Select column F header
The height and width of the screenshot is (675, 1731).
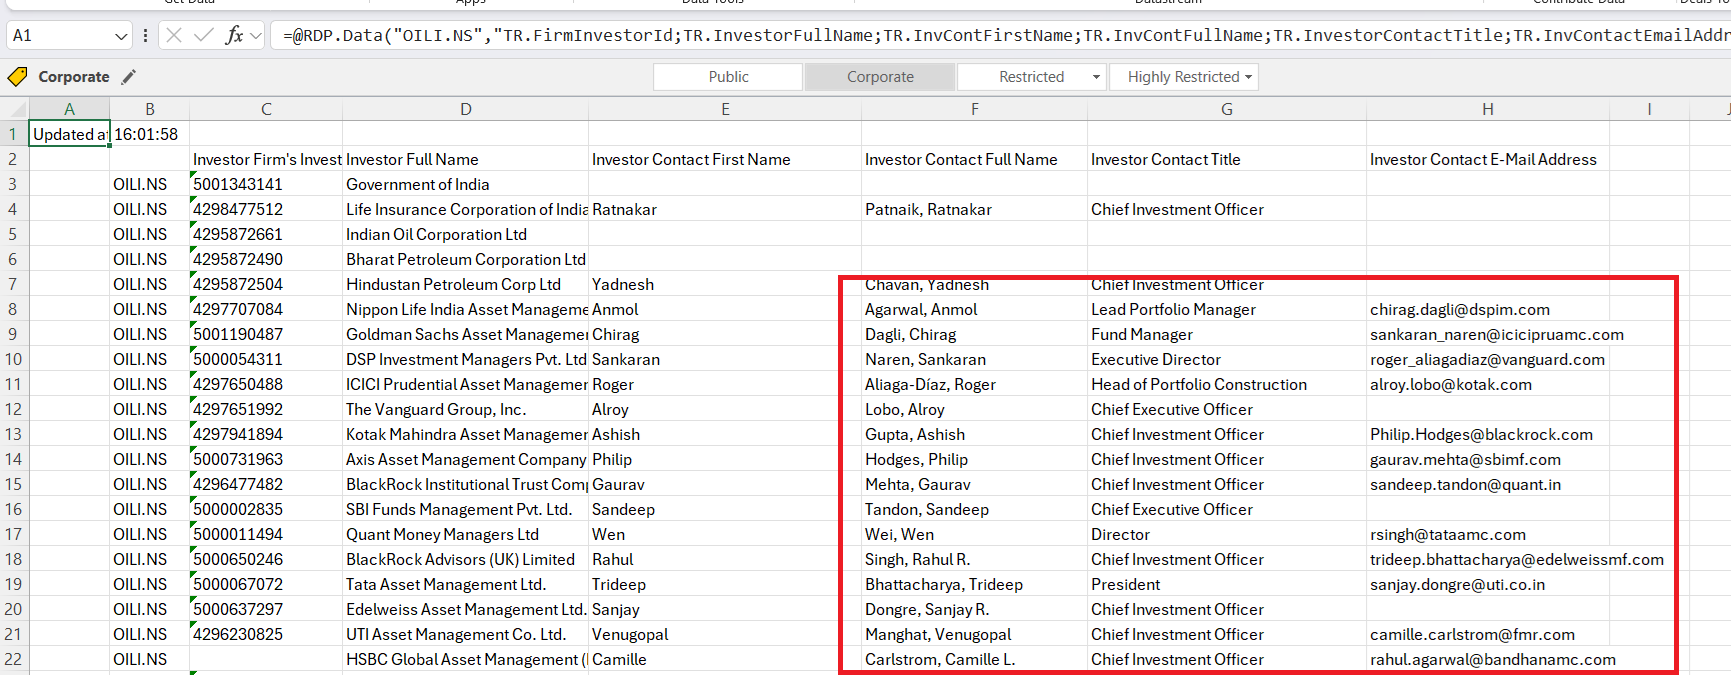975,109
